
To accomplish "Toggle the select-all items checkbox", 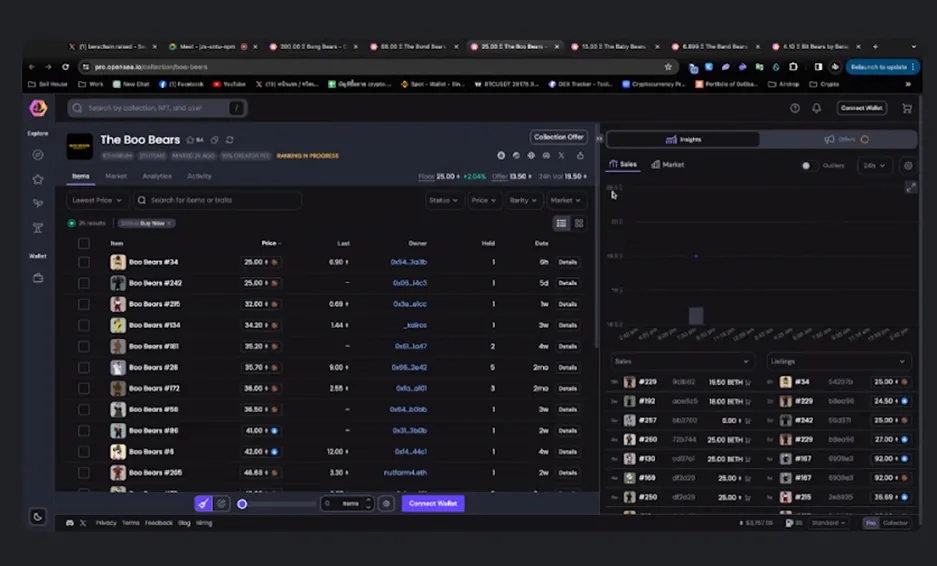I will 84,243.
